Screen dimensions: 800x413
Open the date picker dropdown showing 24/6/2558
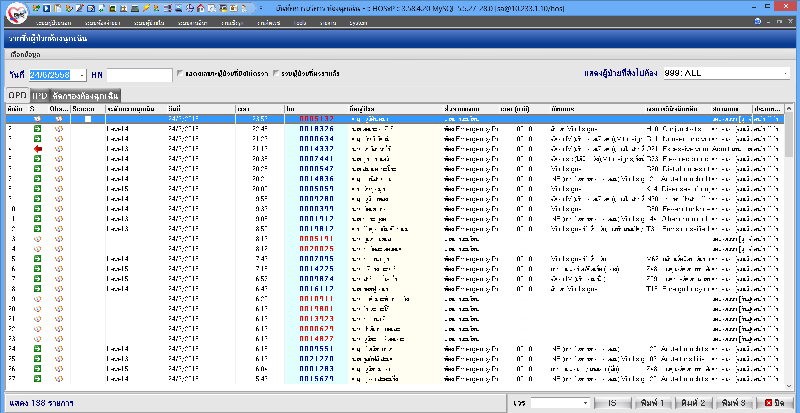pyautogui.click(x=83, y=75)
